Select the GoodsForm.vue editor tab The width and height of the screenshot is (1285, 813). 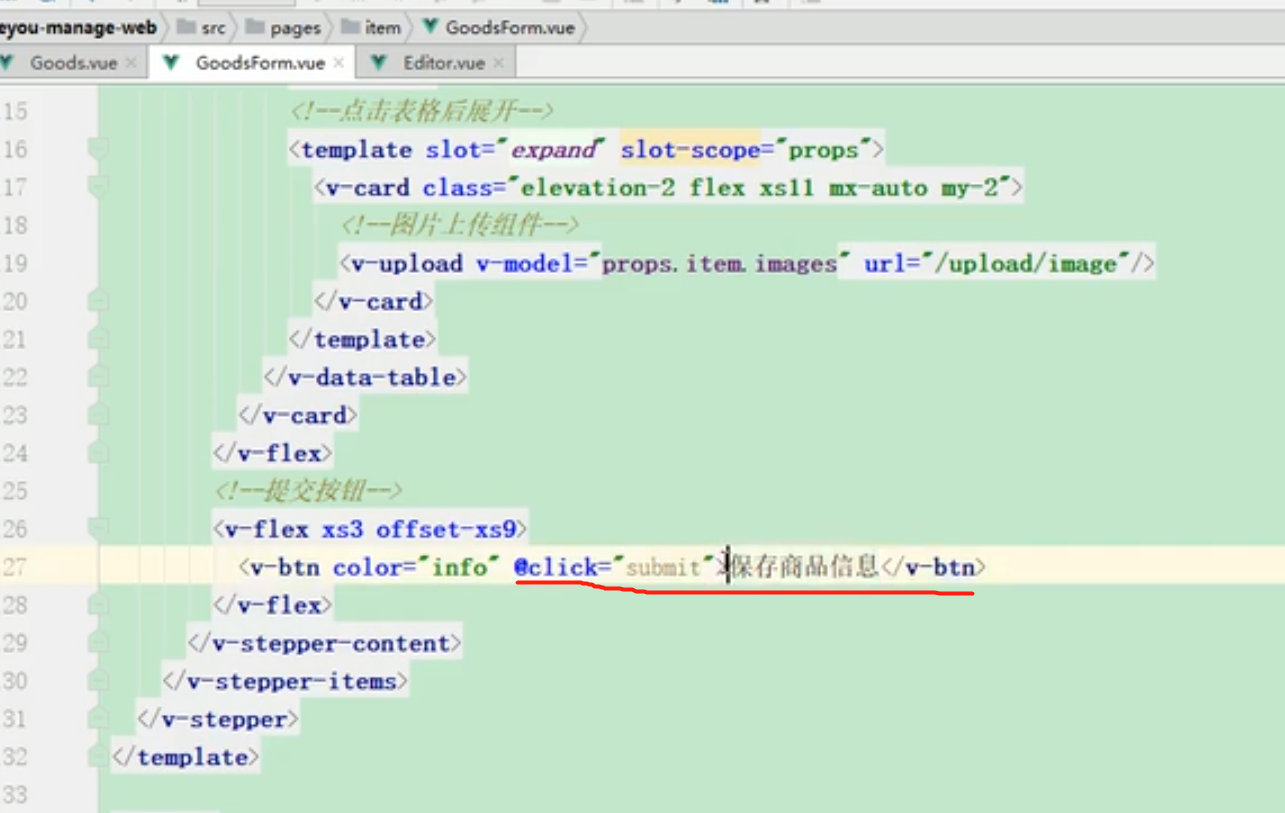click(260, 63)
